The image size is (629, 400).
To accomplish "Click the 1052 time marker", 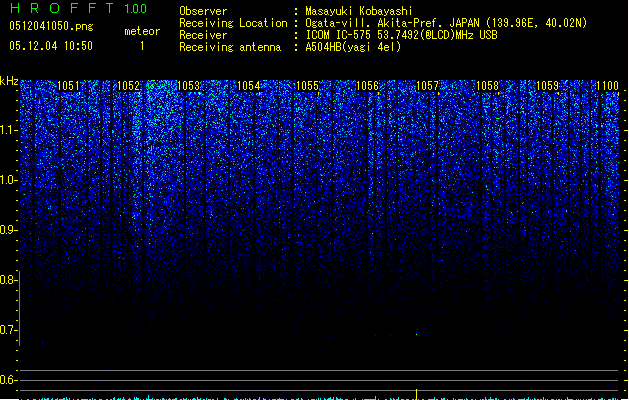I will [x=128, y=86].
